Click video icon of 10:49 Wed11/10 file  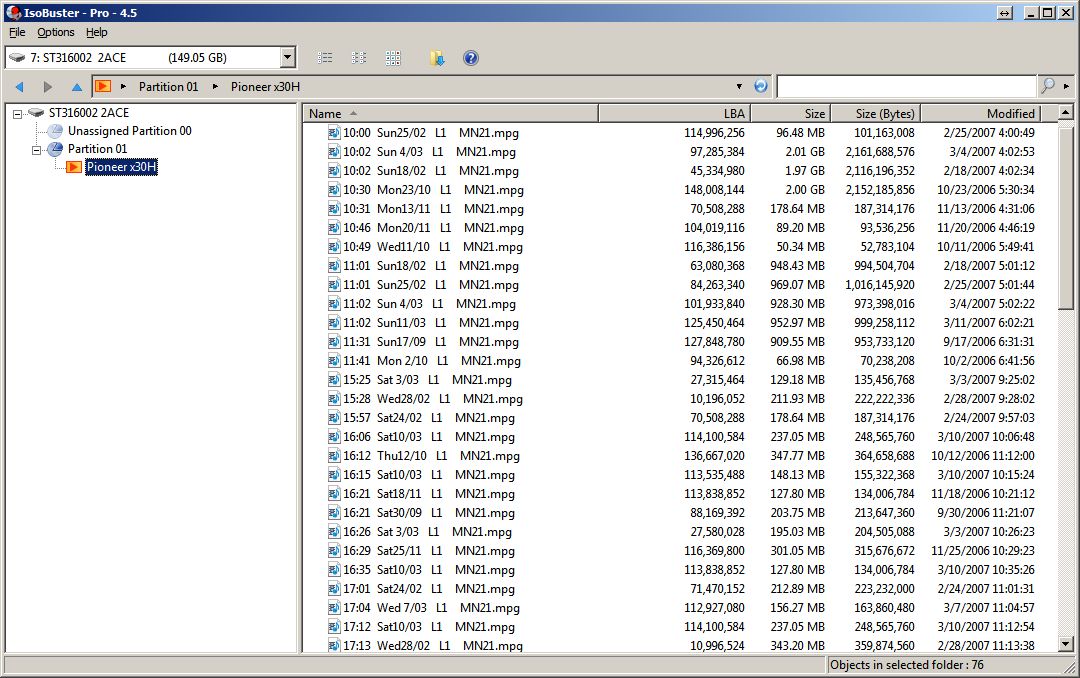[334, 247]
